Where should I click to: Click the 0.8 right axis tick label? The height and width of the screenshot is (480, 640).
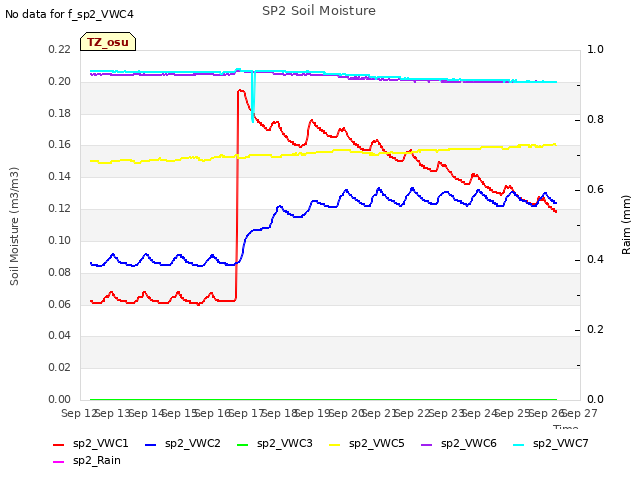[595, 119]
